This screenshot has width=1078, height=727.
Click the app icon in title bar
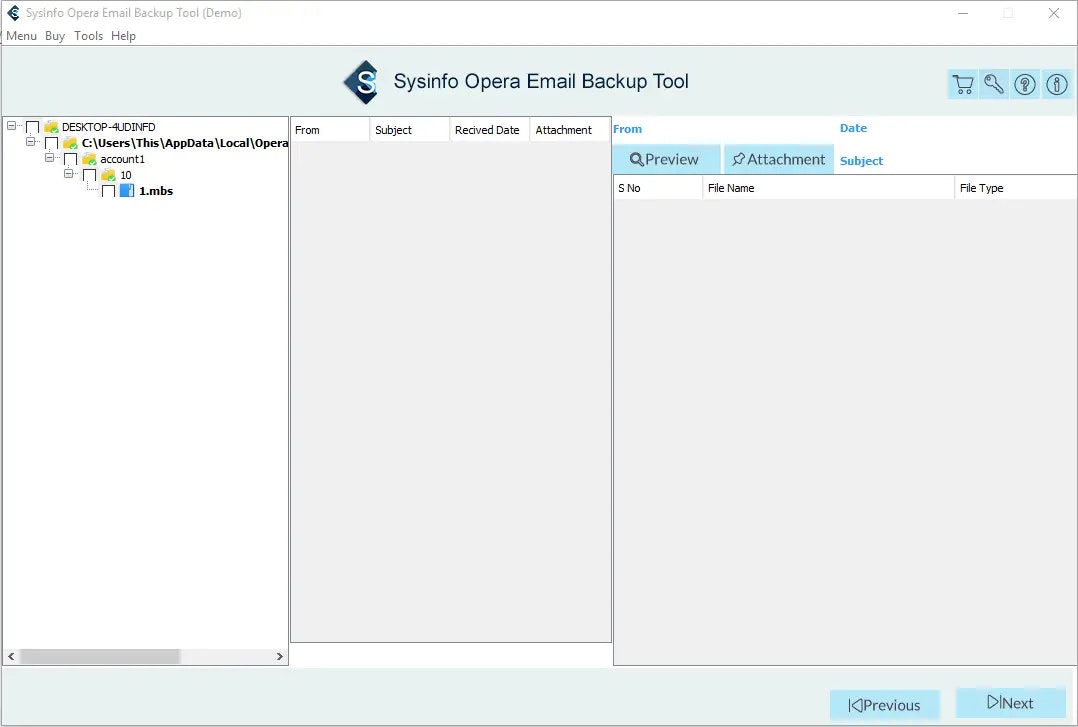13,12
